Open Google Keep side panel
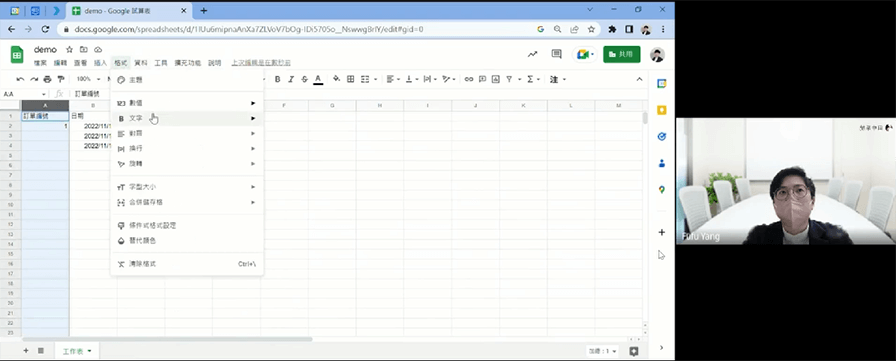The width and height of the screenshot is (896, 361). point(662,110)
